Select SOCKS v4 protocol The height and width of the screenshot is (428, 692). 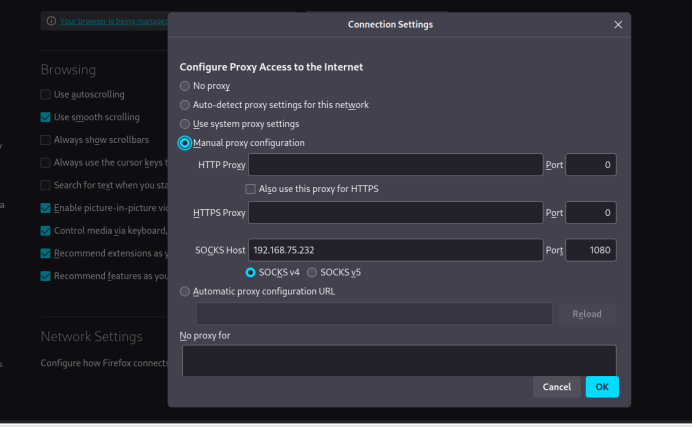251,272
